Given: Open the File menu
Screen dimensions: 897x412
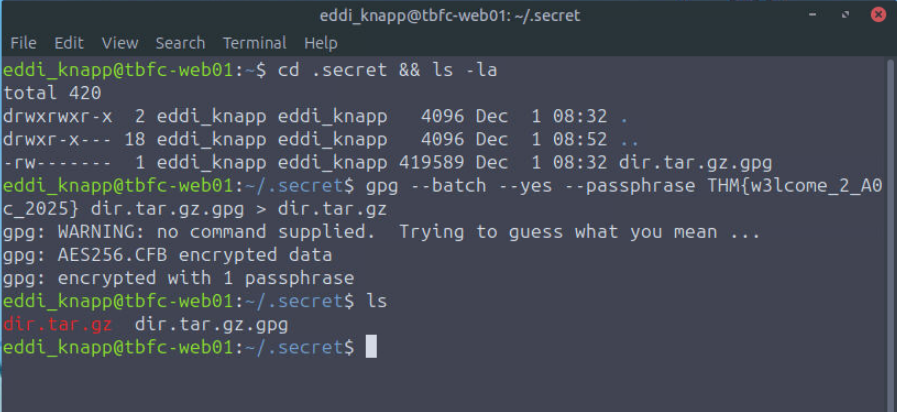Looking at the screenshot, I should tap(23, 43).
